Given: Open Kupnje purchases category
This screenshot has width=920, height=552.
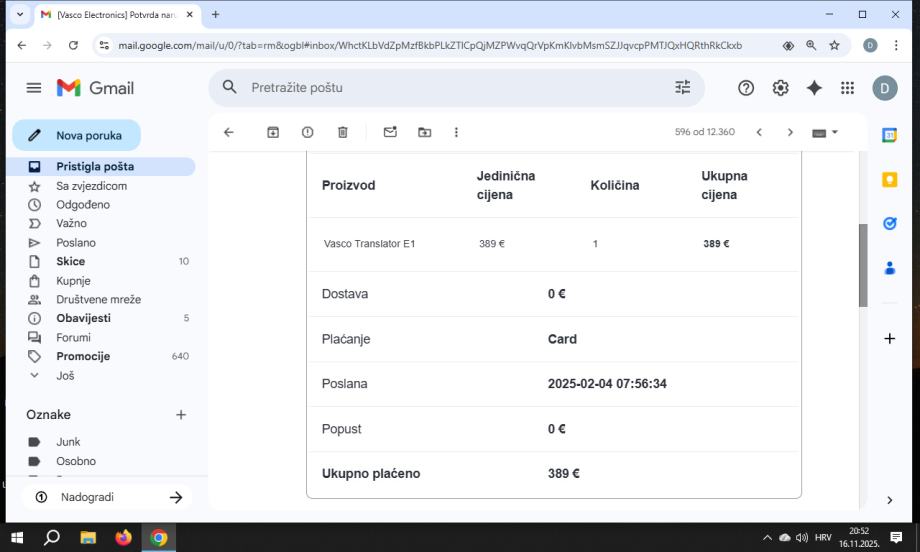Looking at the screenshot, I should point(103,281).
